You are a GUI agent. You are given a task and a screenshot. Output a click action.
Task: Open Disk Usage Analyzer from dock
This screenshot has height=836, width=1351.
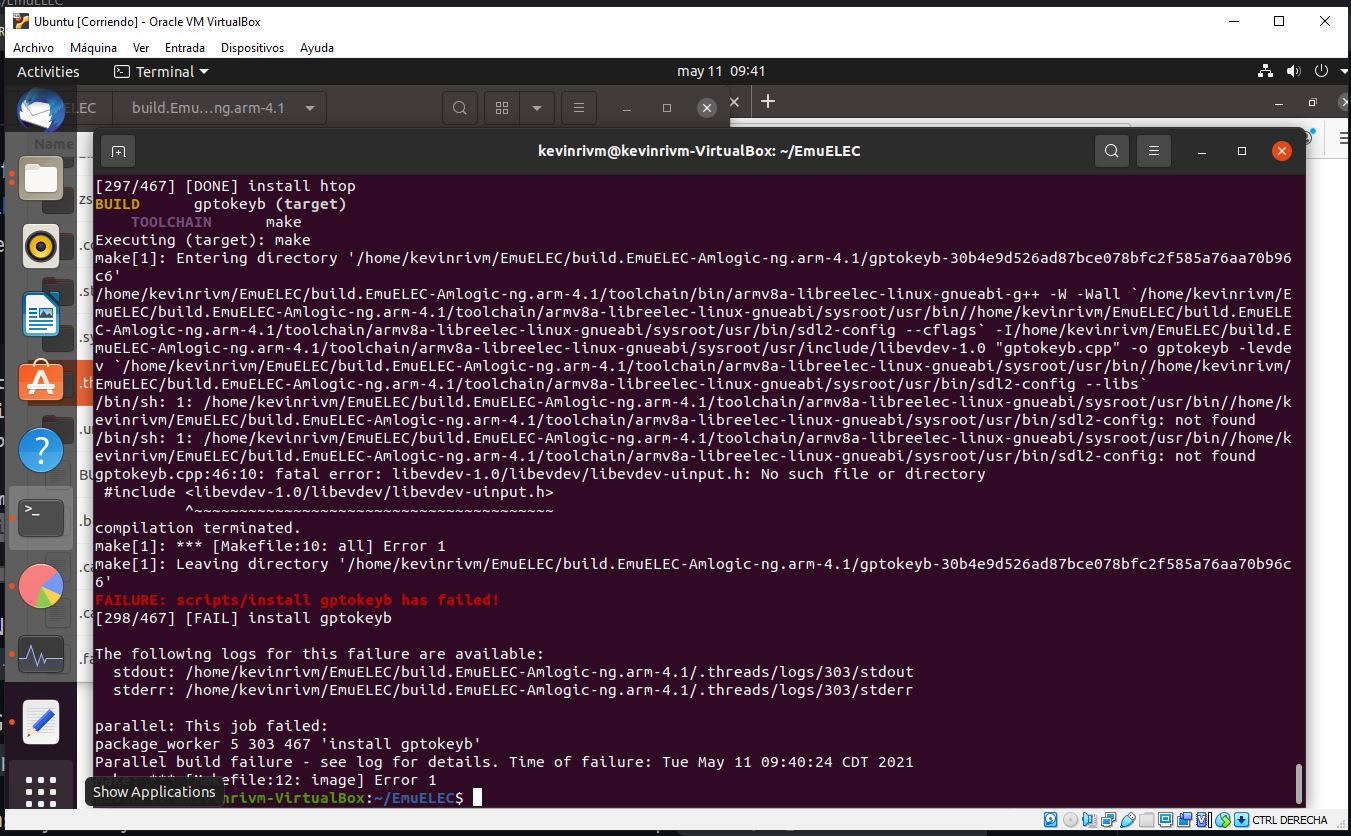coord(41,586)
